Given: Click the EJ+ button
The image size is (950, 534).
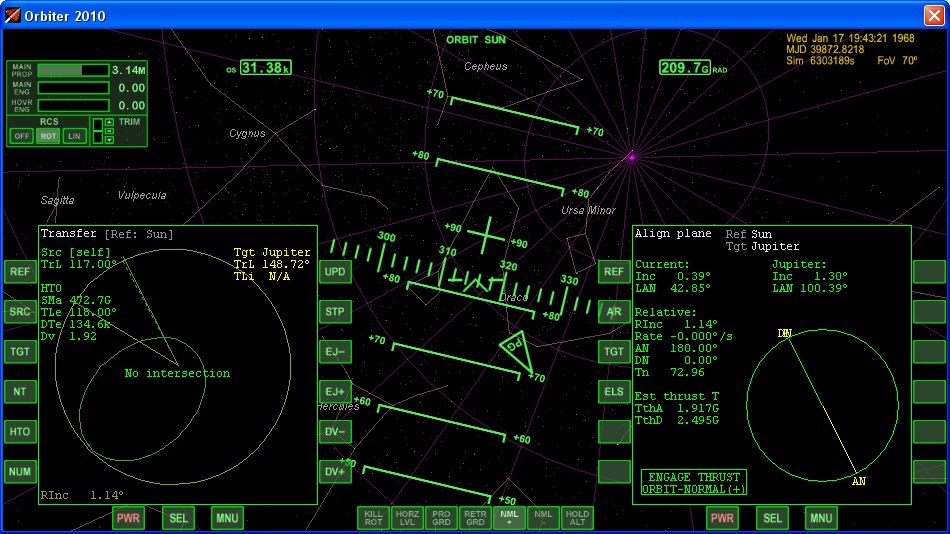Looking at the screenshot, I should pyautogui.click(x=335, y=392).
